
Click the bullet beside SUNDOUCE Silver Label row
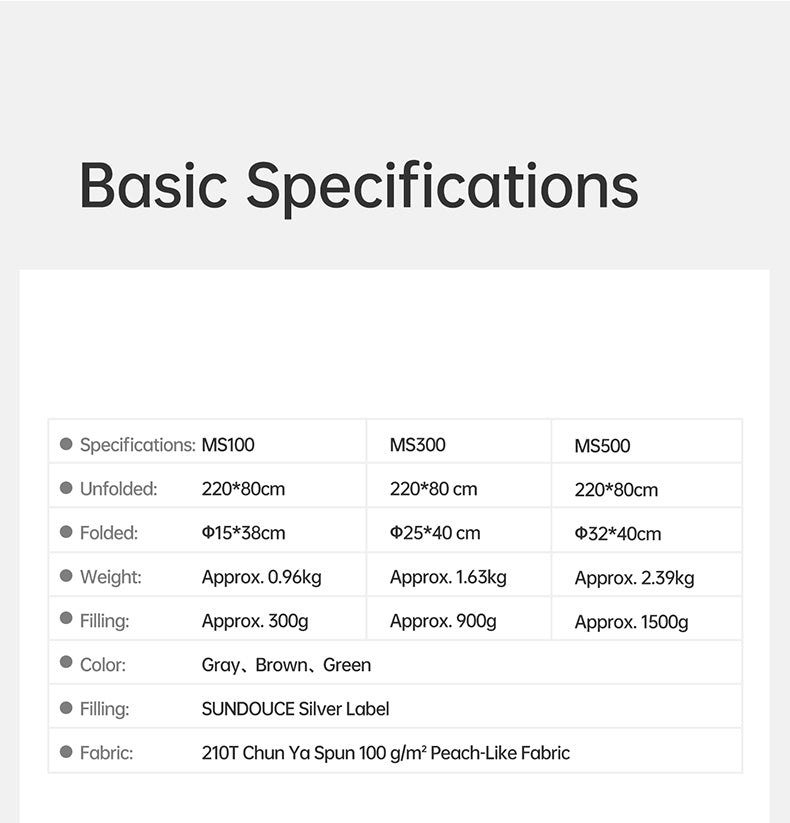(66, 708)
